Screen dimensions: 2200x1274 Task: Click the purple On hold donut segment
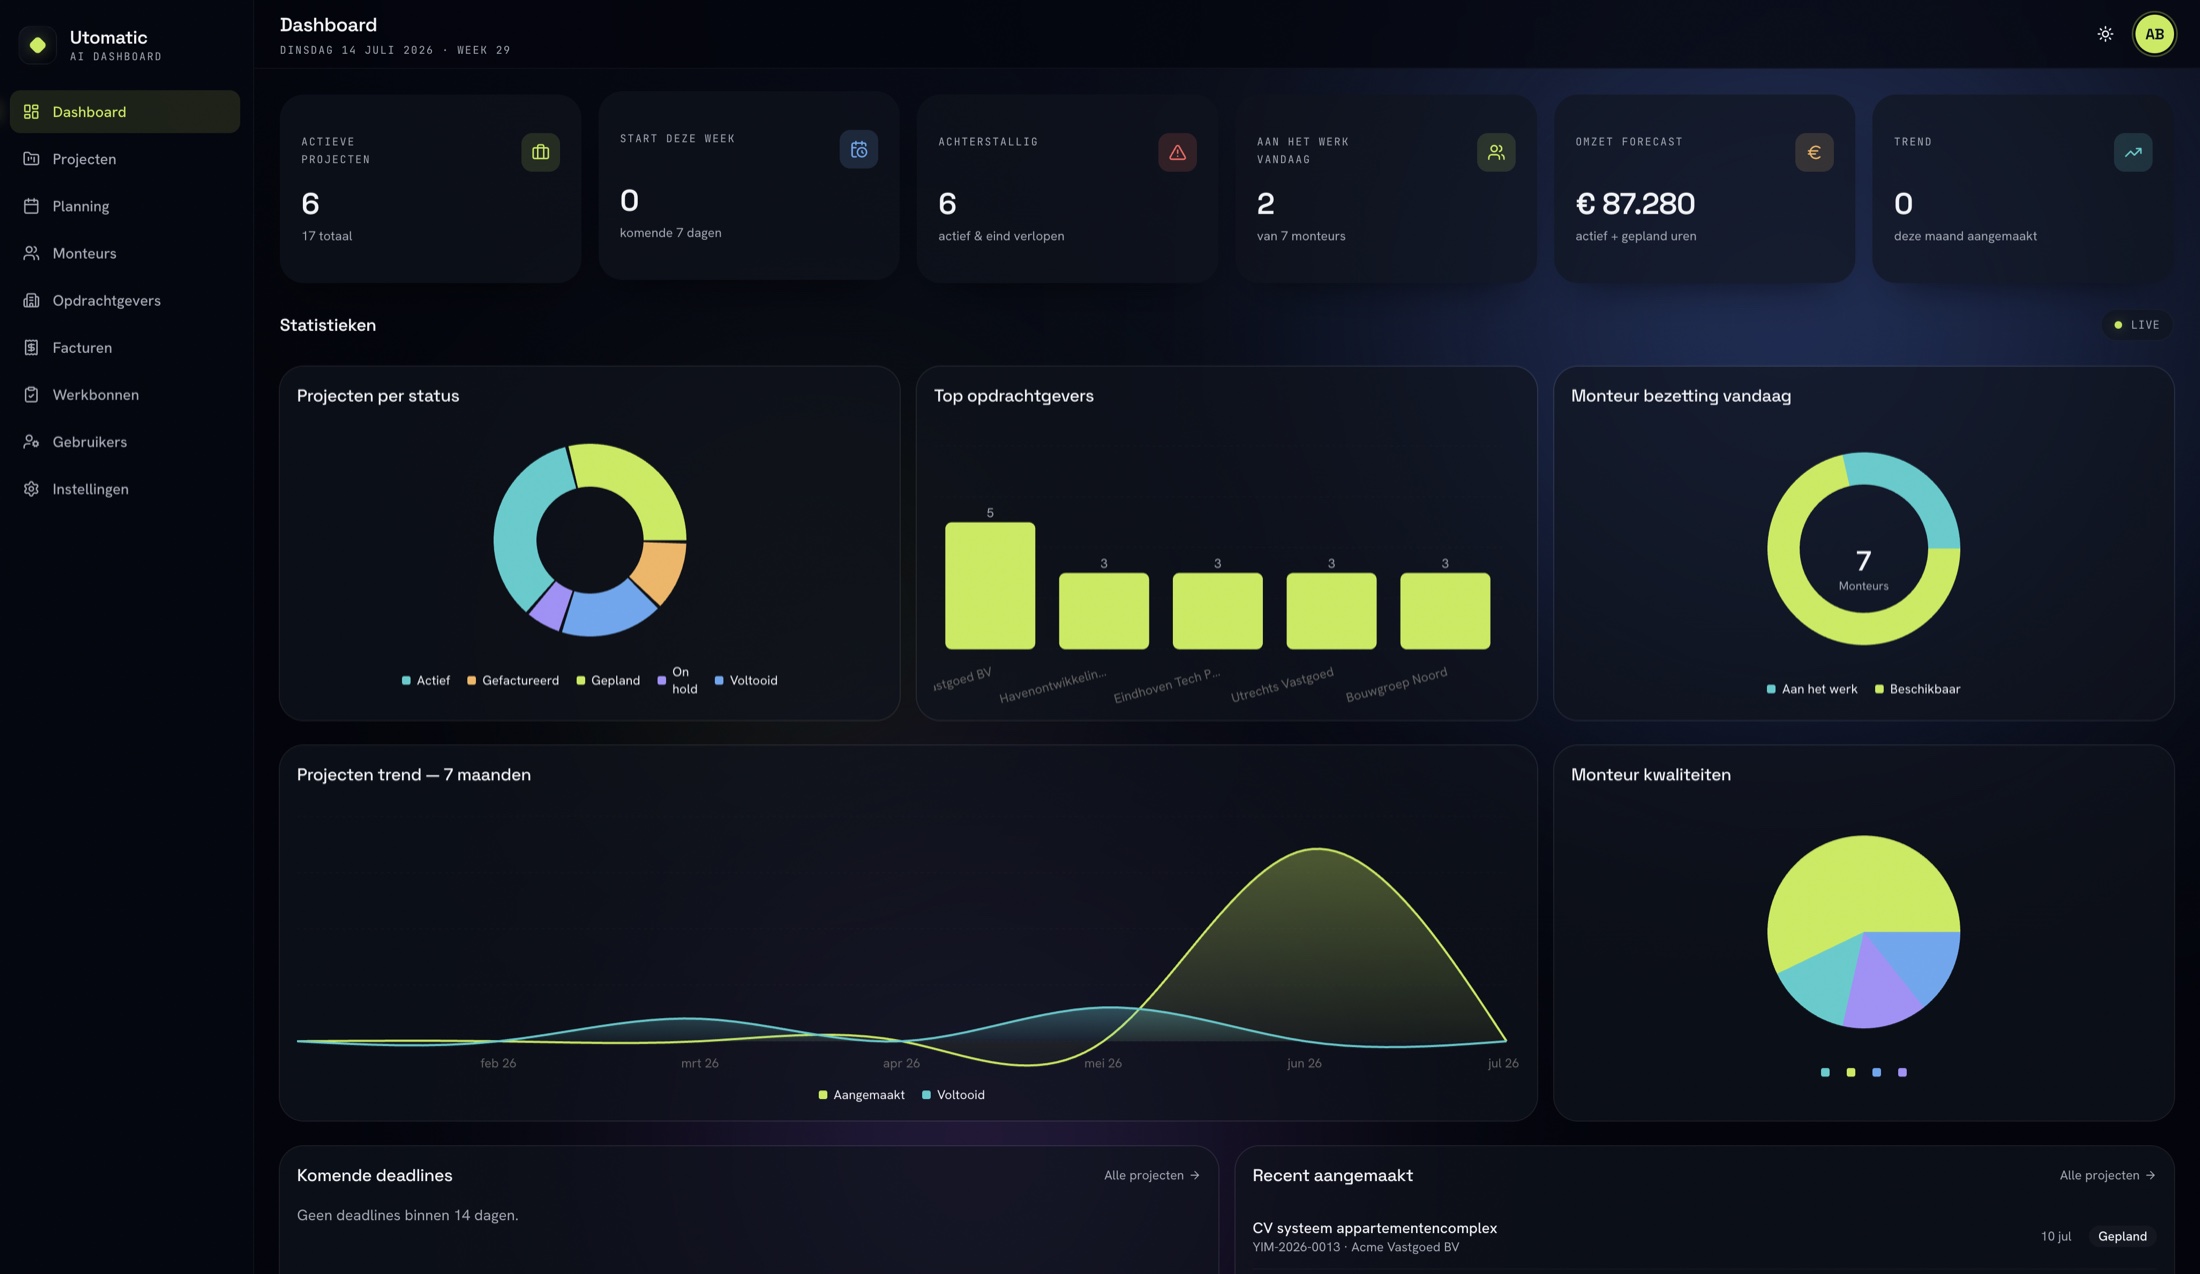click(x=549, y=606)
